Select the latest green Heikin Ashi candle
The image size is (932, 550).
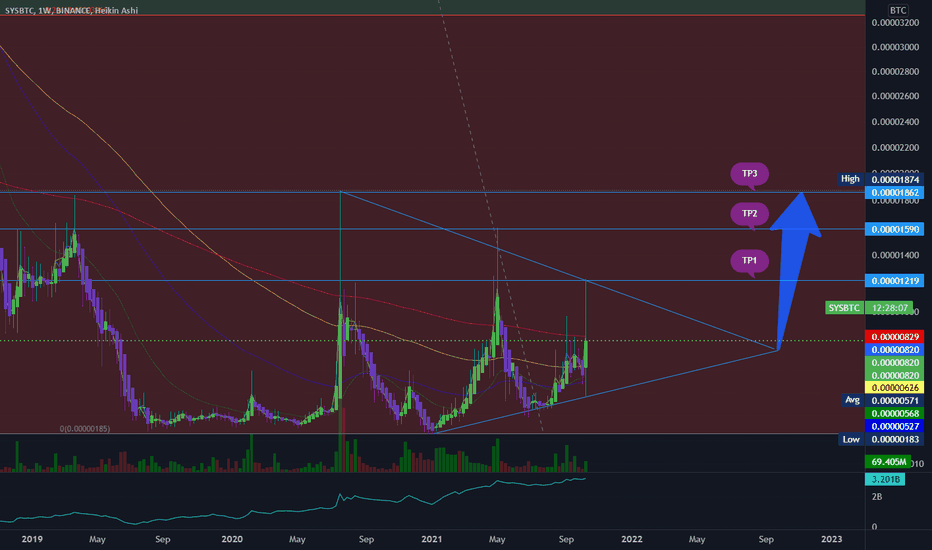(586, 354)
